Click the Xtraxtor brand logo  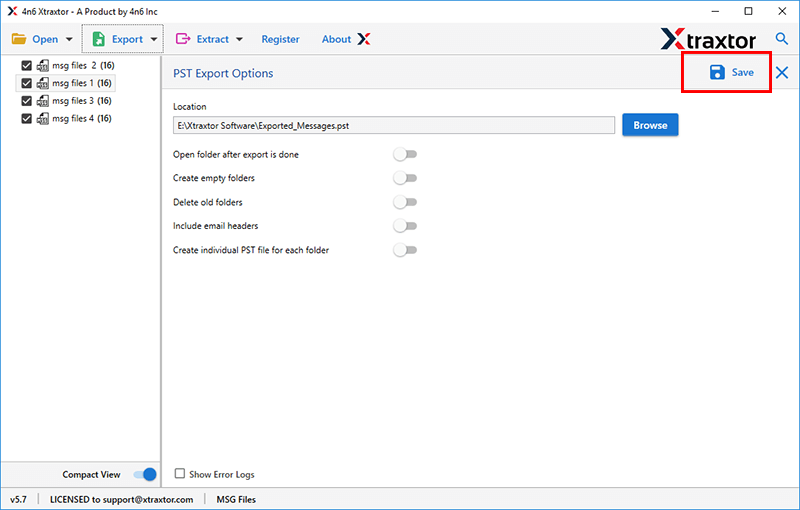[708, 39]
